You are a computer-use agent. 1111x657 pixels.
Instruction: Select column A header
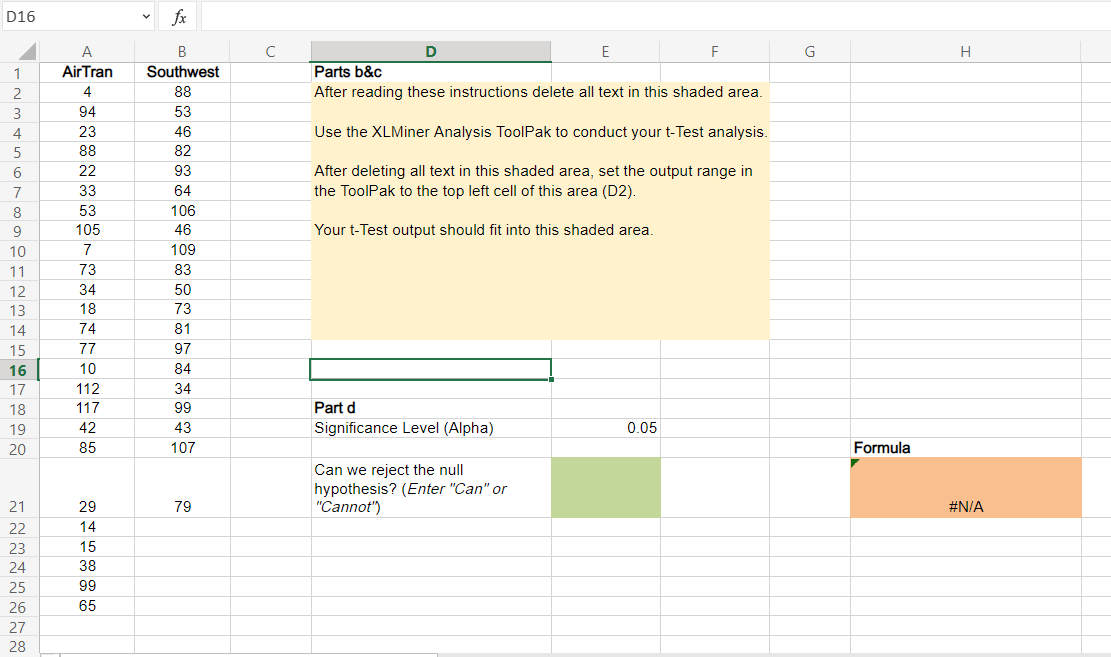[87, 52]
